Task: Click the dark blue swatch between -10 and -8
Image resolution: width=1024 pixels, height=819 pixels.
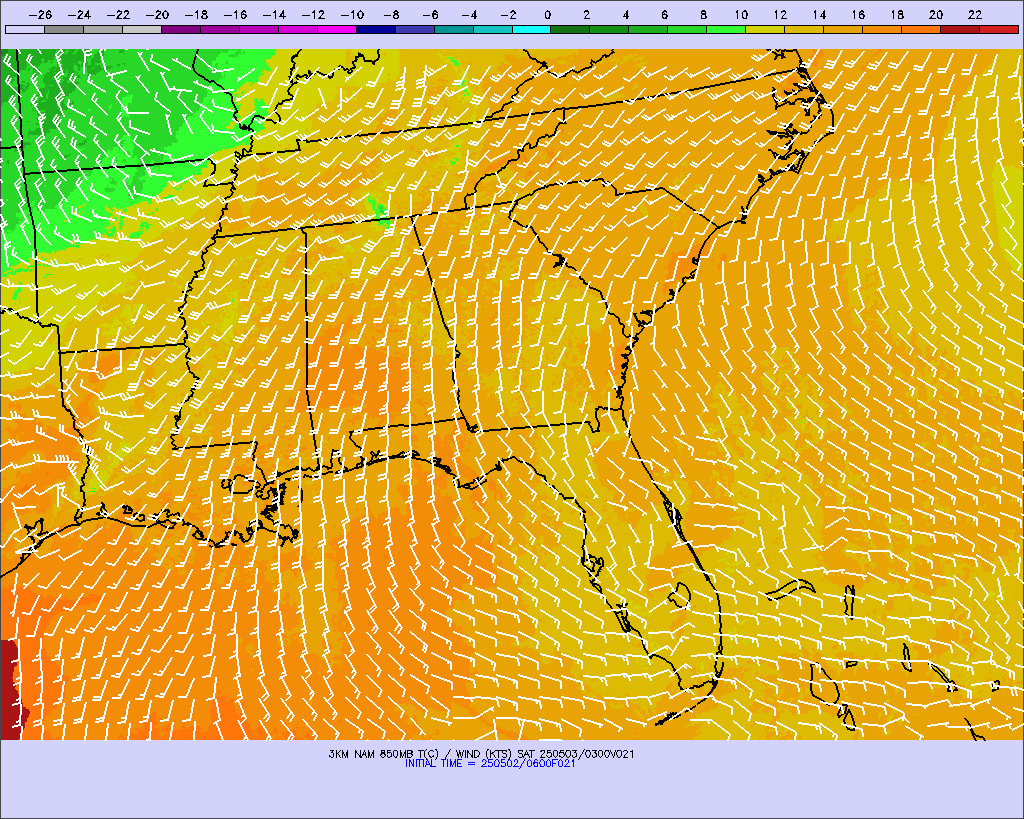Action: coord(376,29)
